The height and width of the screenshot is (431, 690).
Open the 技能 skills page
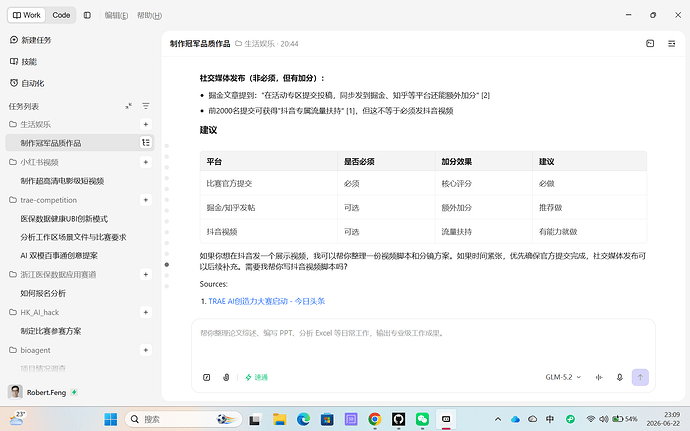click(x=23, y=62)
